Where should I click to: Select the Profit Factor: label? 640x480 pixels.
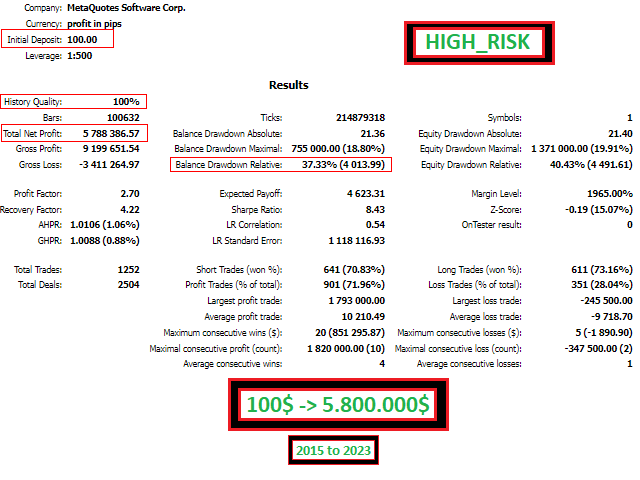[38, 193]
